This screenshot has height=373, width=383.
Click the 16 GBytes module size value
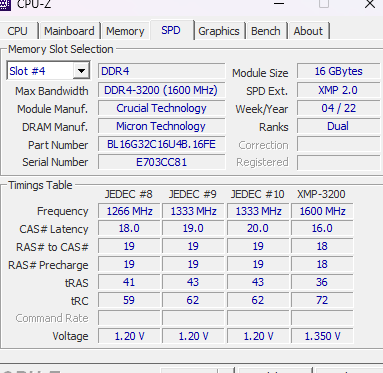(x=338, y=71)
